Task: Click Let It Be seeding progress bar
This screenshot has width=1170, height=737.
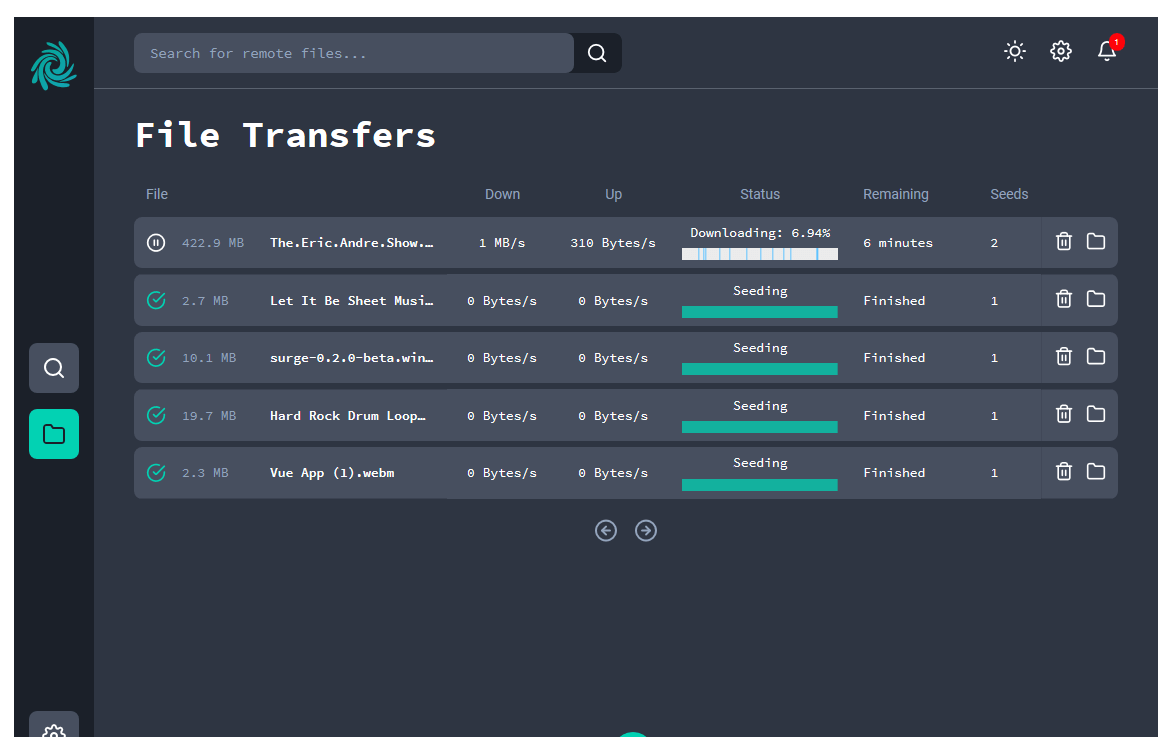Action: coord(760,312)
